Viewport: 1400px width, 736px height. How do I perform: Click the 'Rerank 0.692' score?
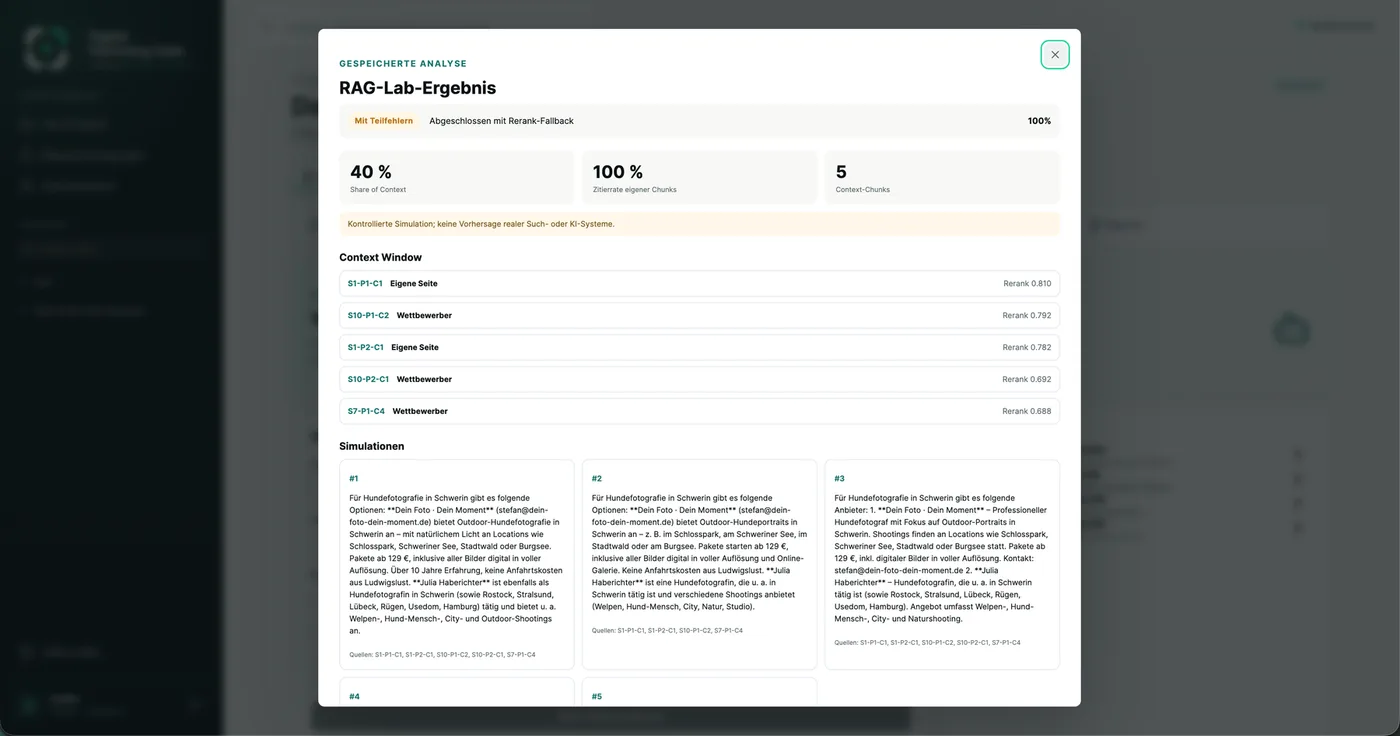point(1027,379)
